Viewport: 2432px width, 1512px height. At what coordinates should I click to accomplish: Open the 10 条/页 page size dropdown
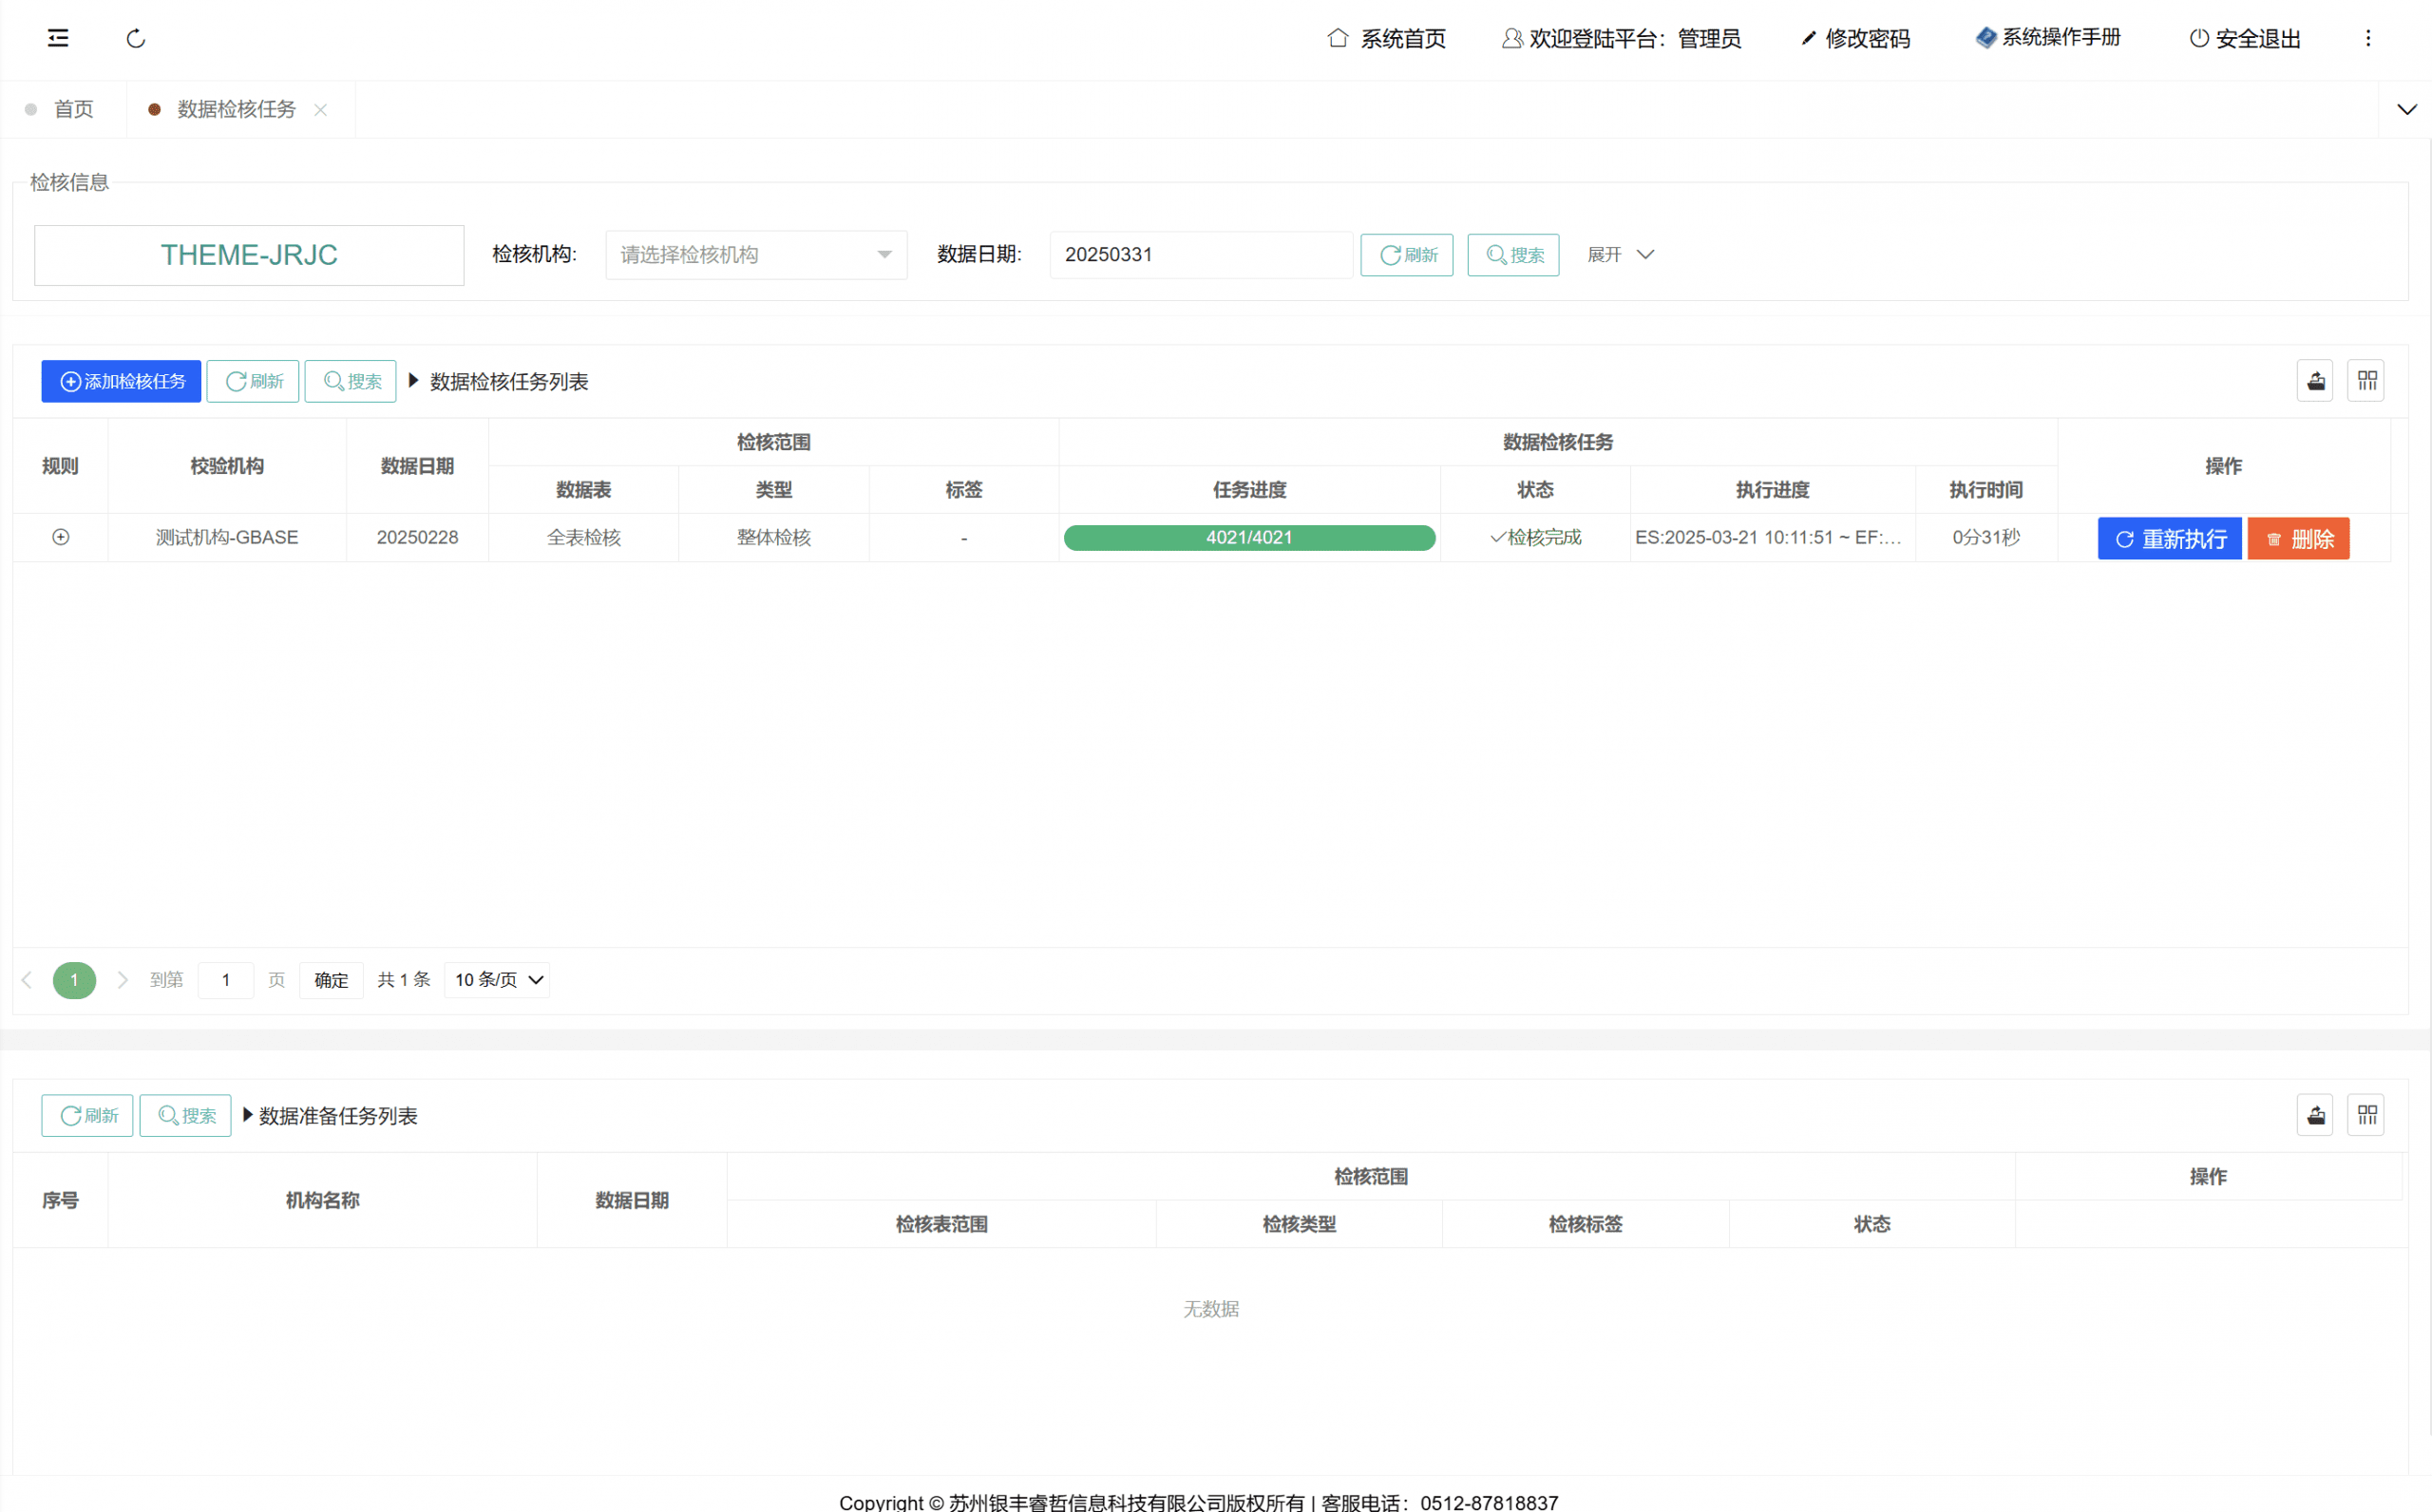(x=498, y=980)
